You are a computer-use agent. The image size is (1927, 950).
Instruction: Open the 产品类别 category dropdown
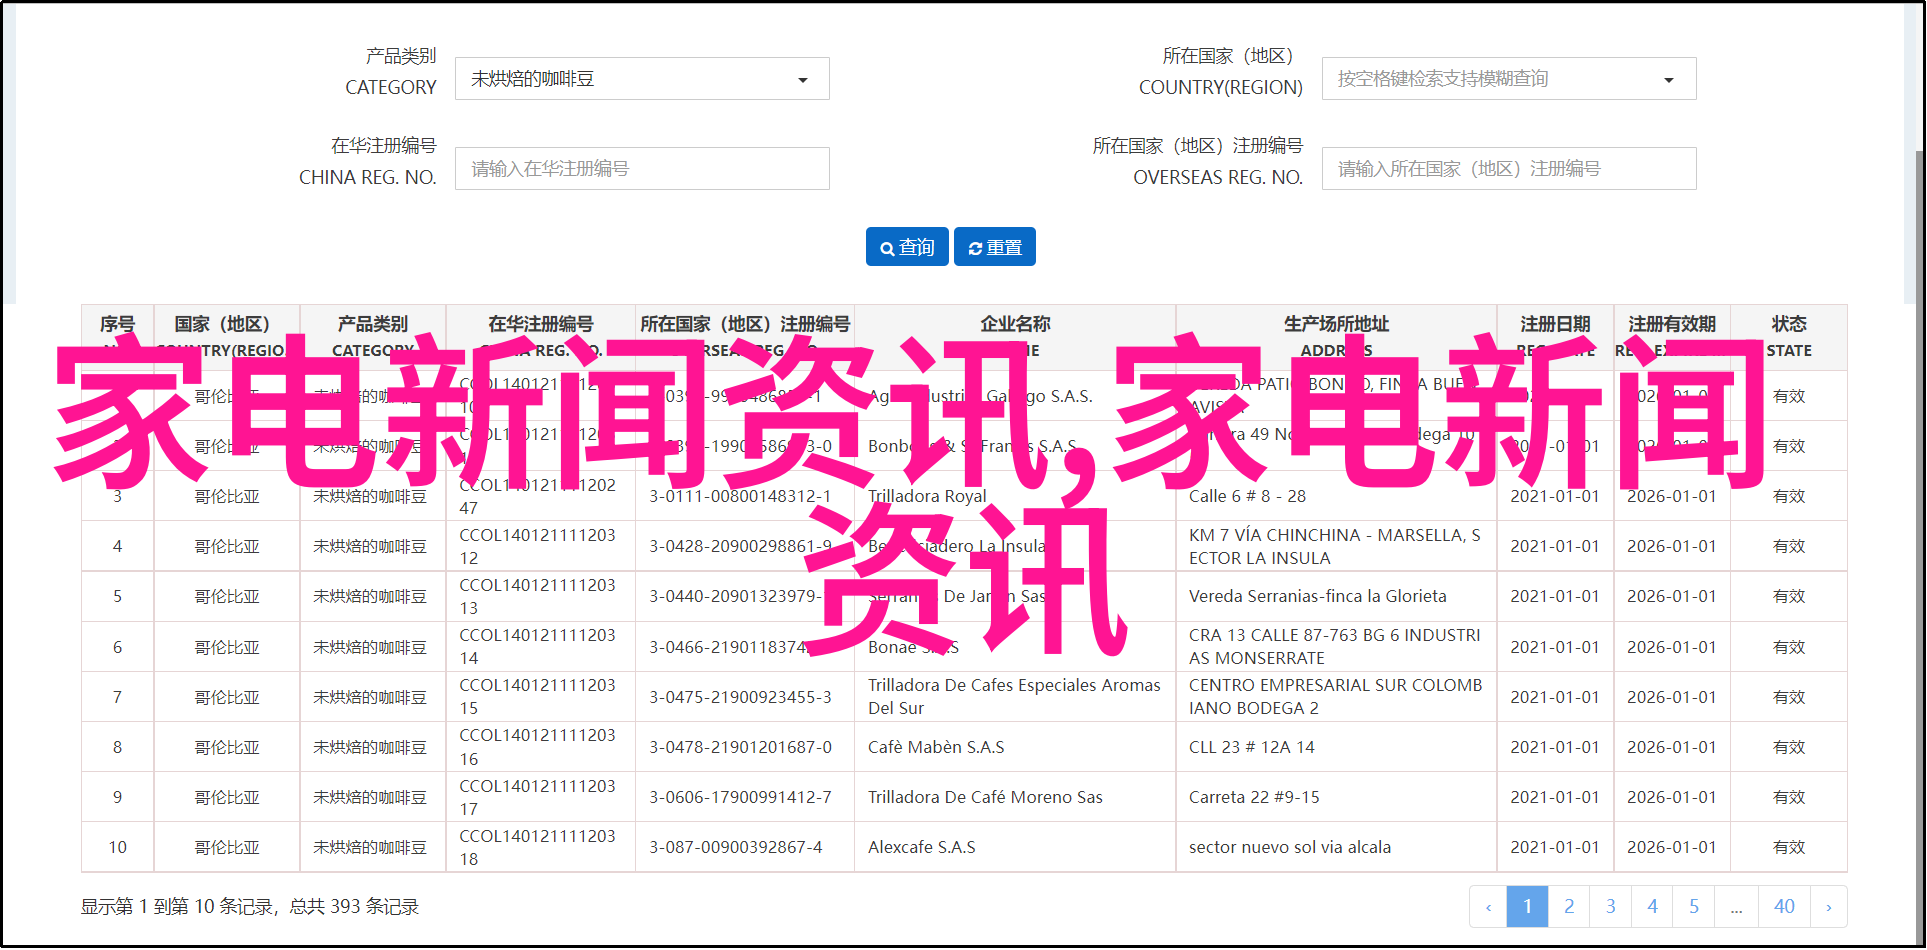[x=641, y=79]
